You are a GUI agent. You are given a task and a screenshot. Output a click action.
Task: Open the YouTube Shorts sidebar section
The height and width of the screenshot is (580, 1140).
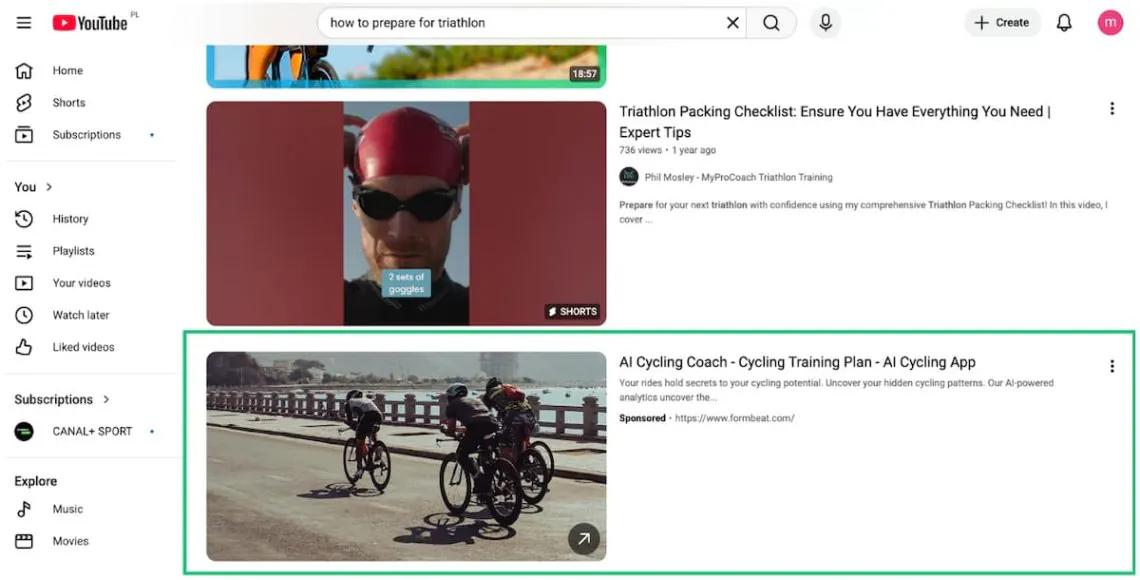68,102
